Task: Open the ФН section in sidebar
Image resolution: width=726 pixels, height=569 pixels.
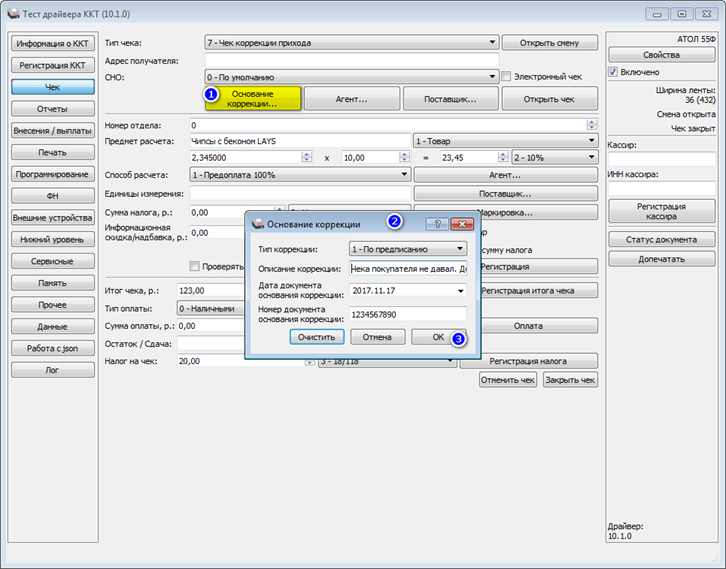Action: [x=52, y=196]
